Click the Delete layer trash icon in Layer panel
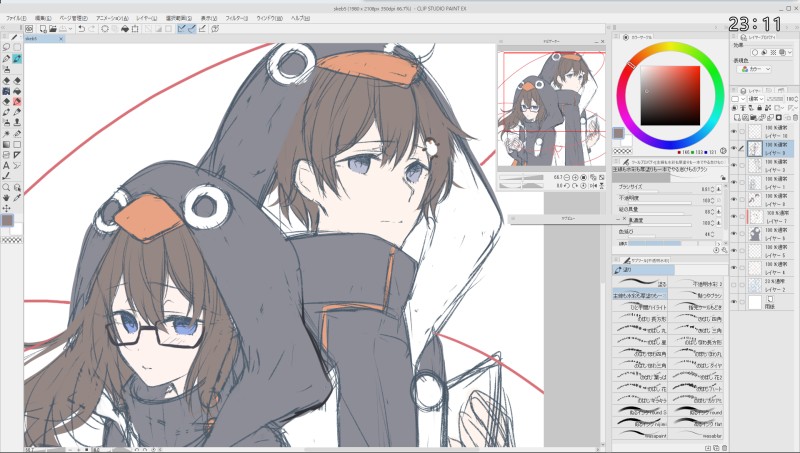The width and height of the screenshot is (800, 453). coord(795,117)
